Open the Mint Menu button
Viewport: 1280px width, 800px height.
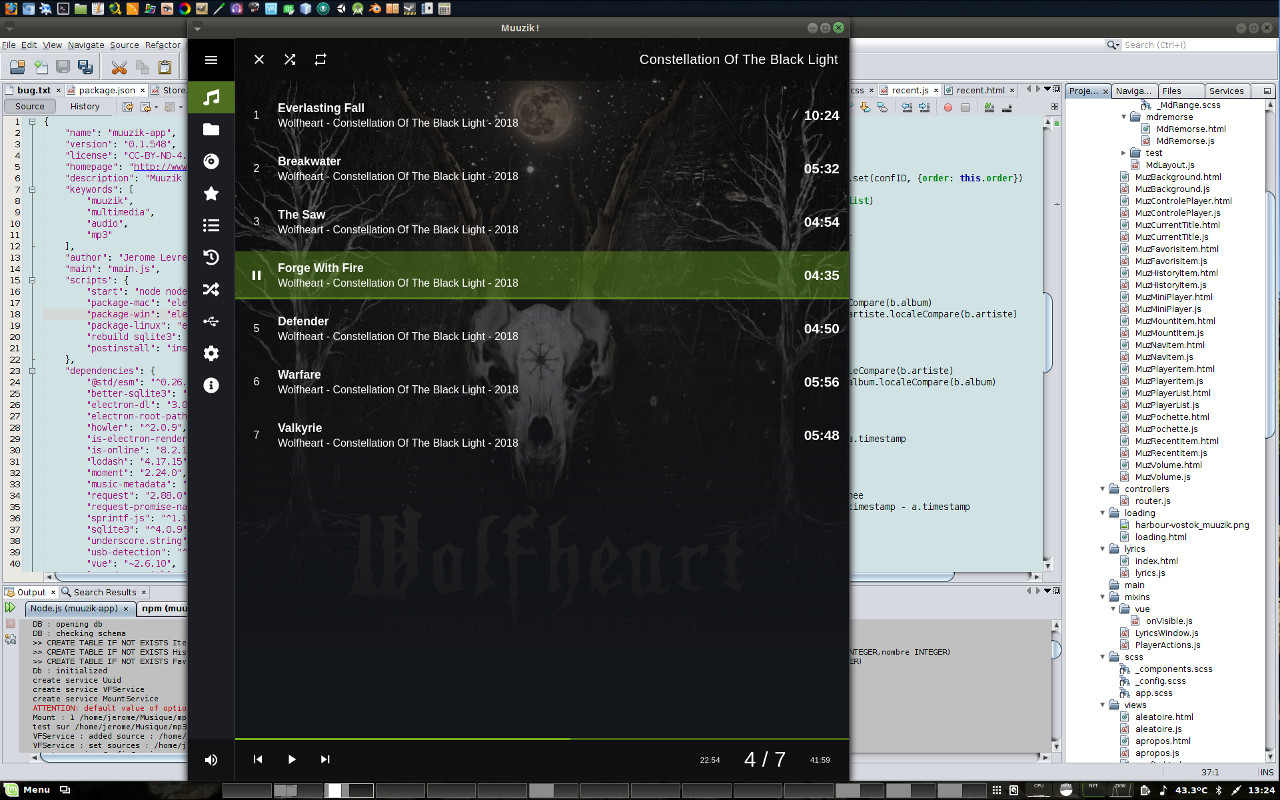click(x=27, y=790)
